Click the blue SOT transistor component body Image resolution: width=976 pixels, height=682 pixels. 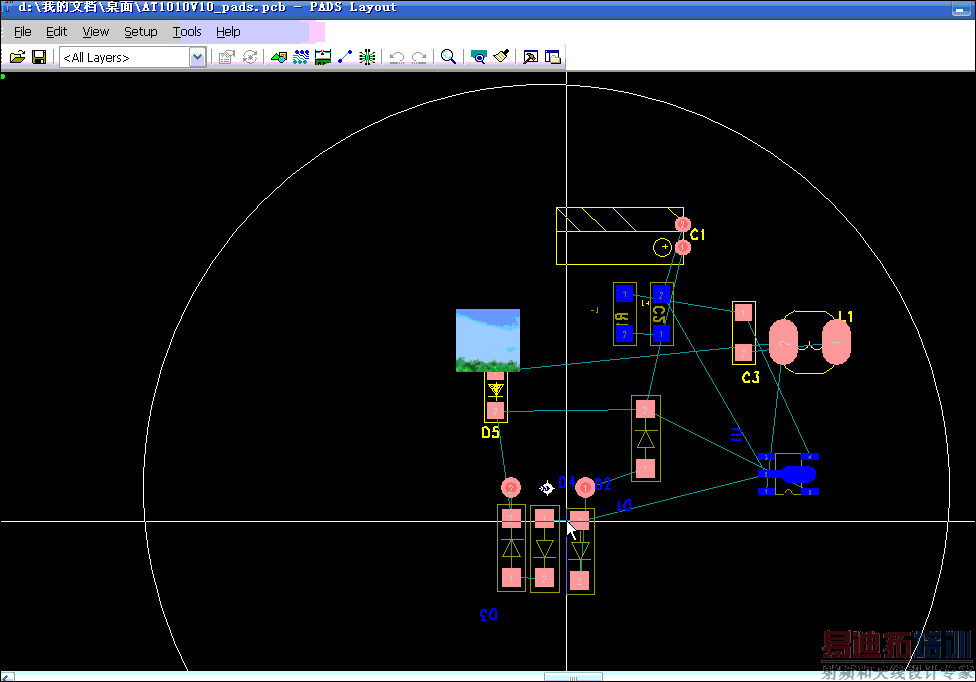789,475
